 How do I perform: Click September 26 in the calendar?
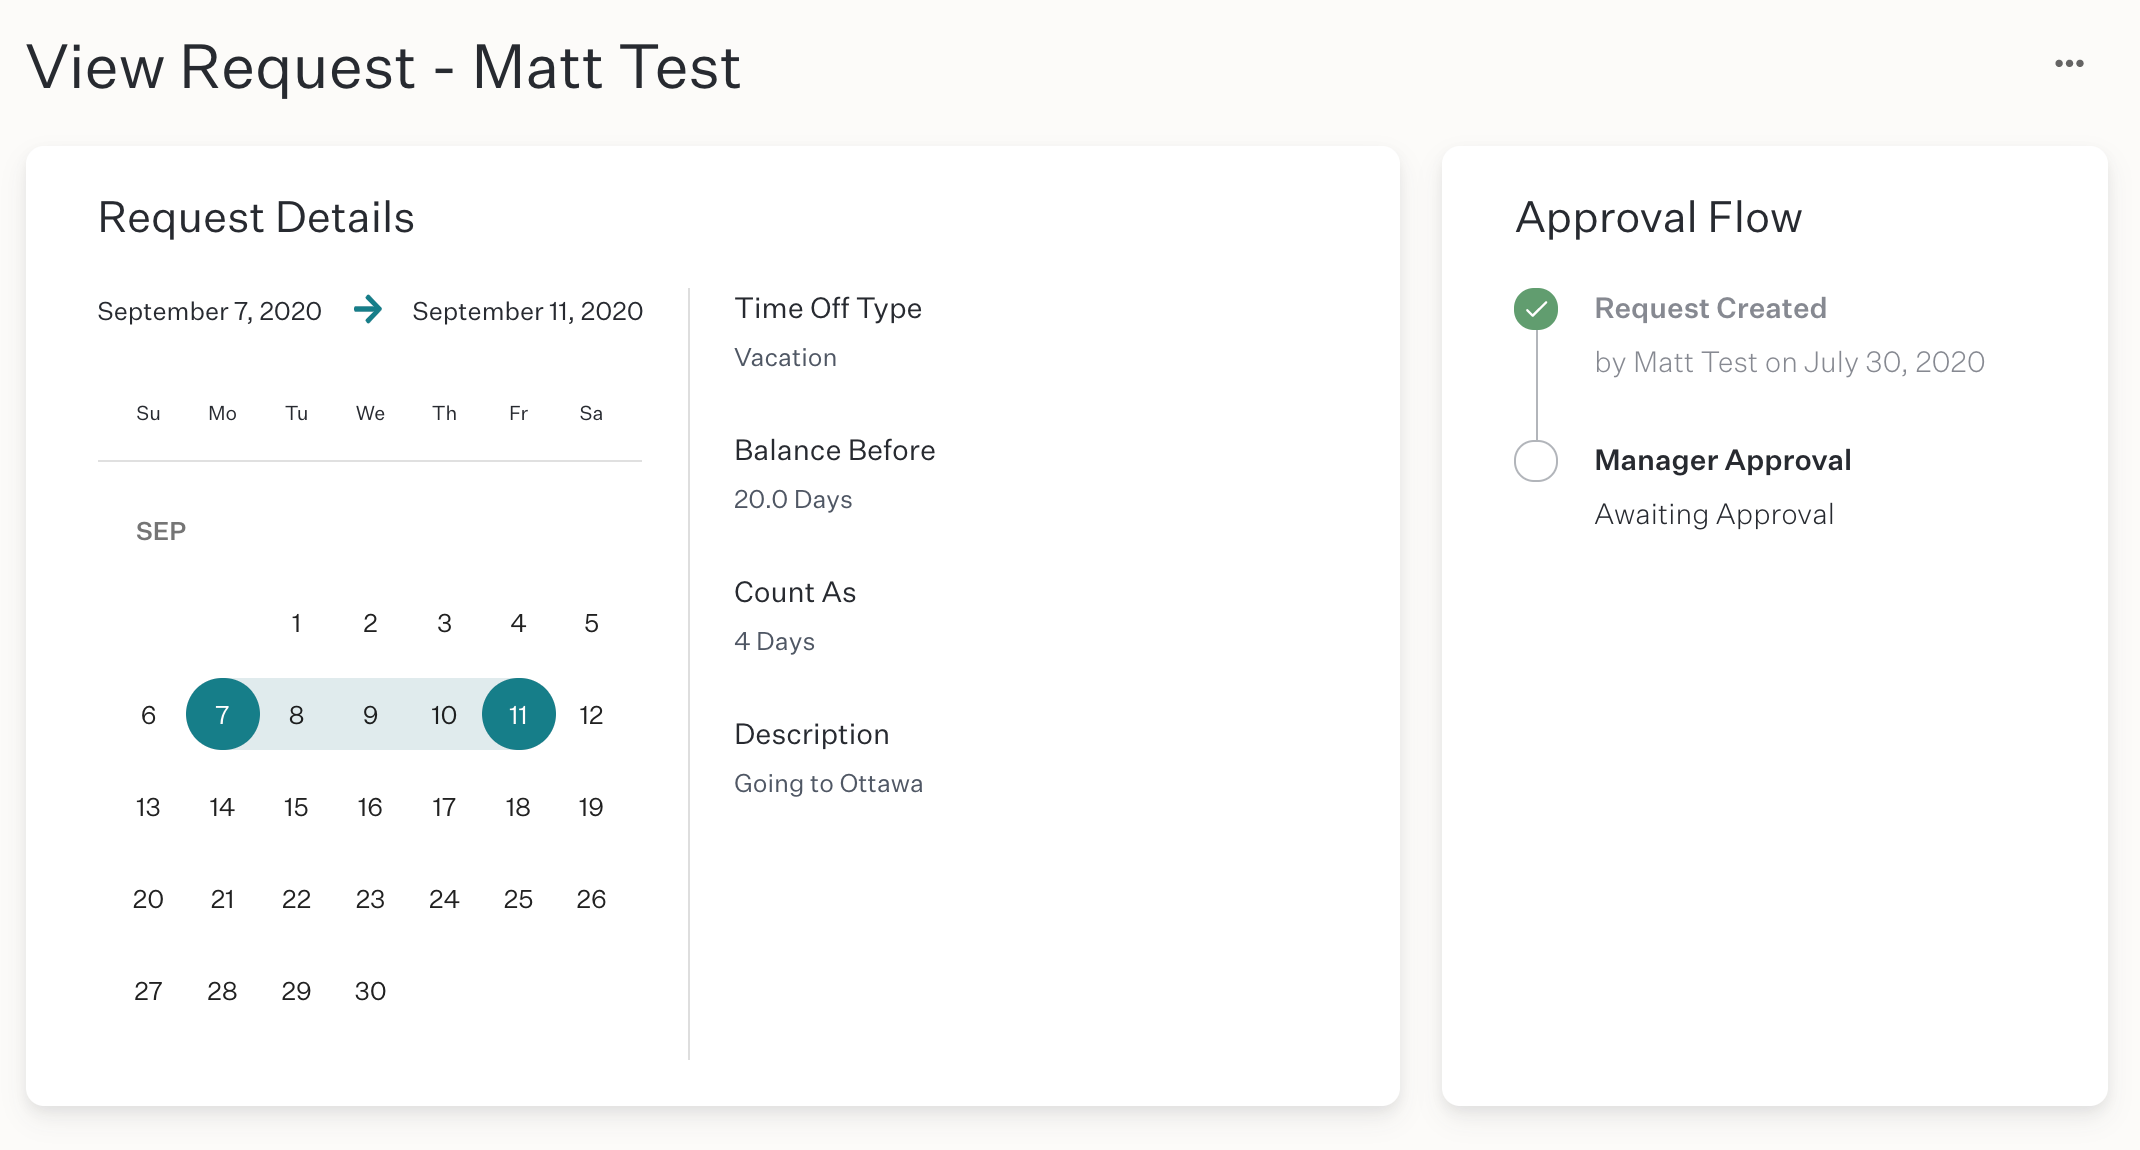click(x=591, y=899)
